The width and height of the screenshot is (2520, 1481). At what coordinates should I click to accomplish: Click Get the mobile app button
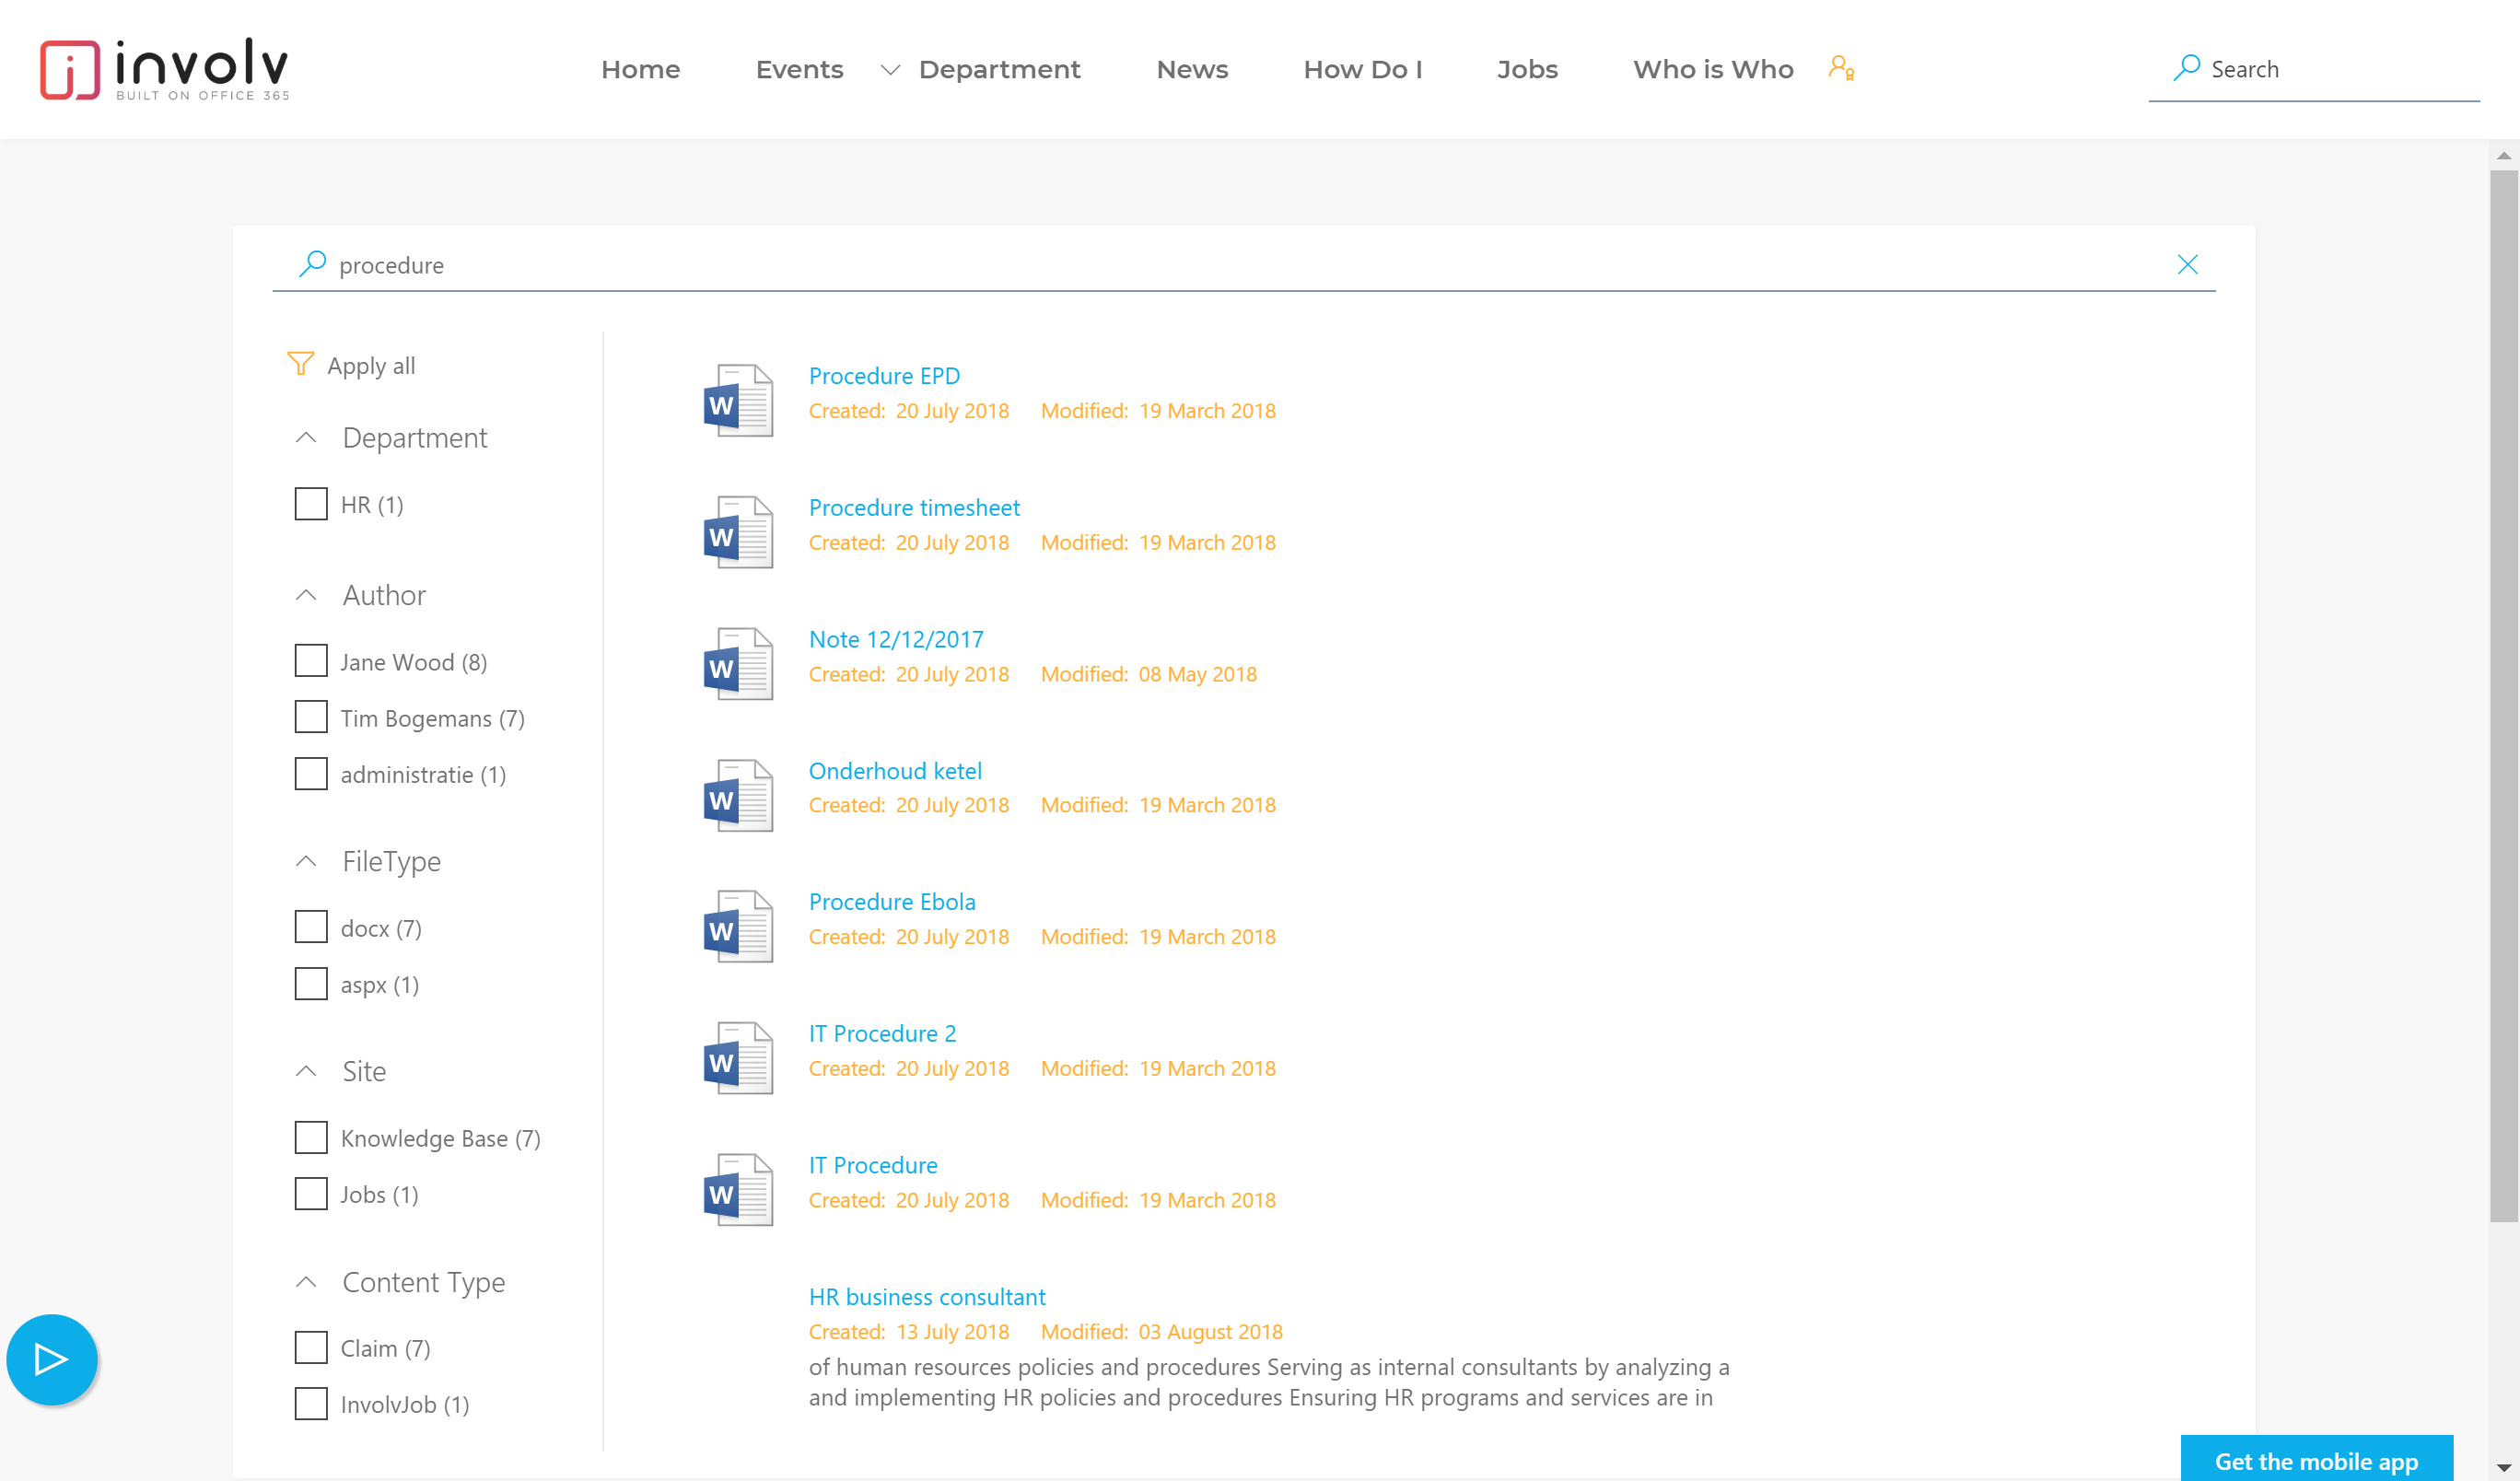(2316, 1460)
